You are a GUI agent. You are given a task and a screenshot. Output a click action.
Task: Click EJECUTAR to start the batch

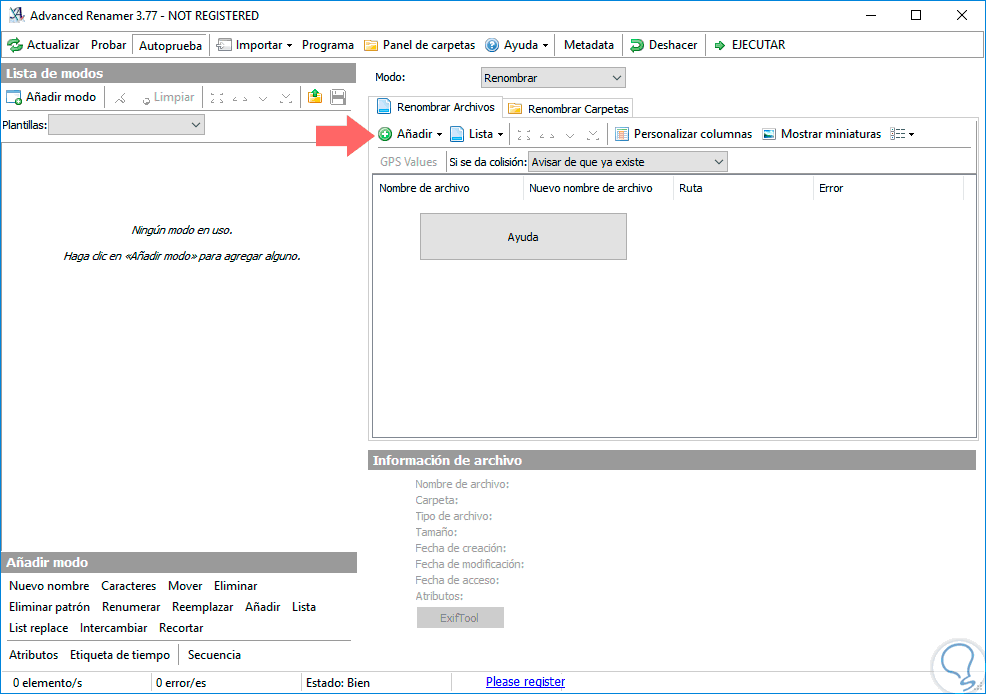750,45
